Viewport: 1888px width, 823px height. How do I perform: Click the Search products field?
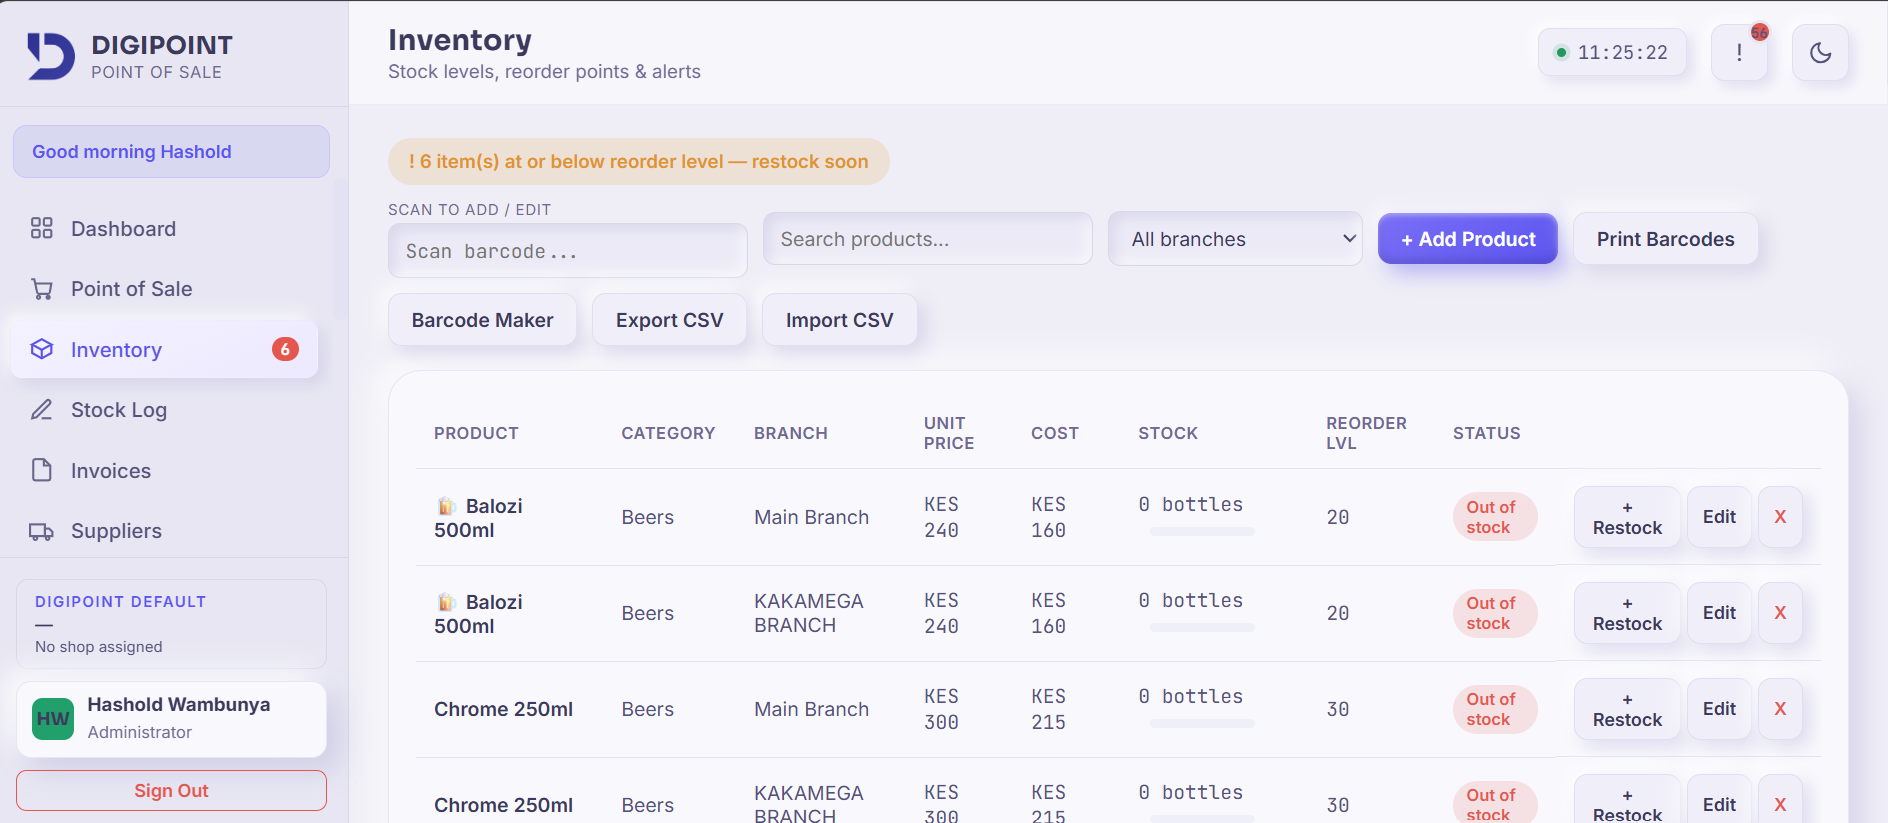(x=927, y=239)
